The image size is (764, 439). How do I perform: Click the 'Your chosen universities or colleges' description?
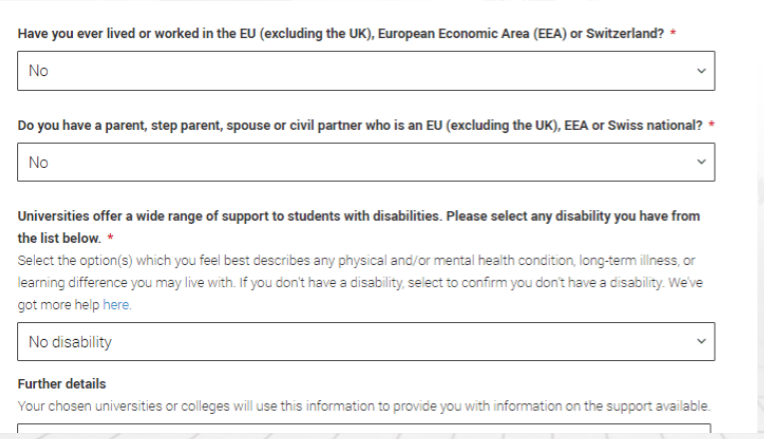click(363, 406)
